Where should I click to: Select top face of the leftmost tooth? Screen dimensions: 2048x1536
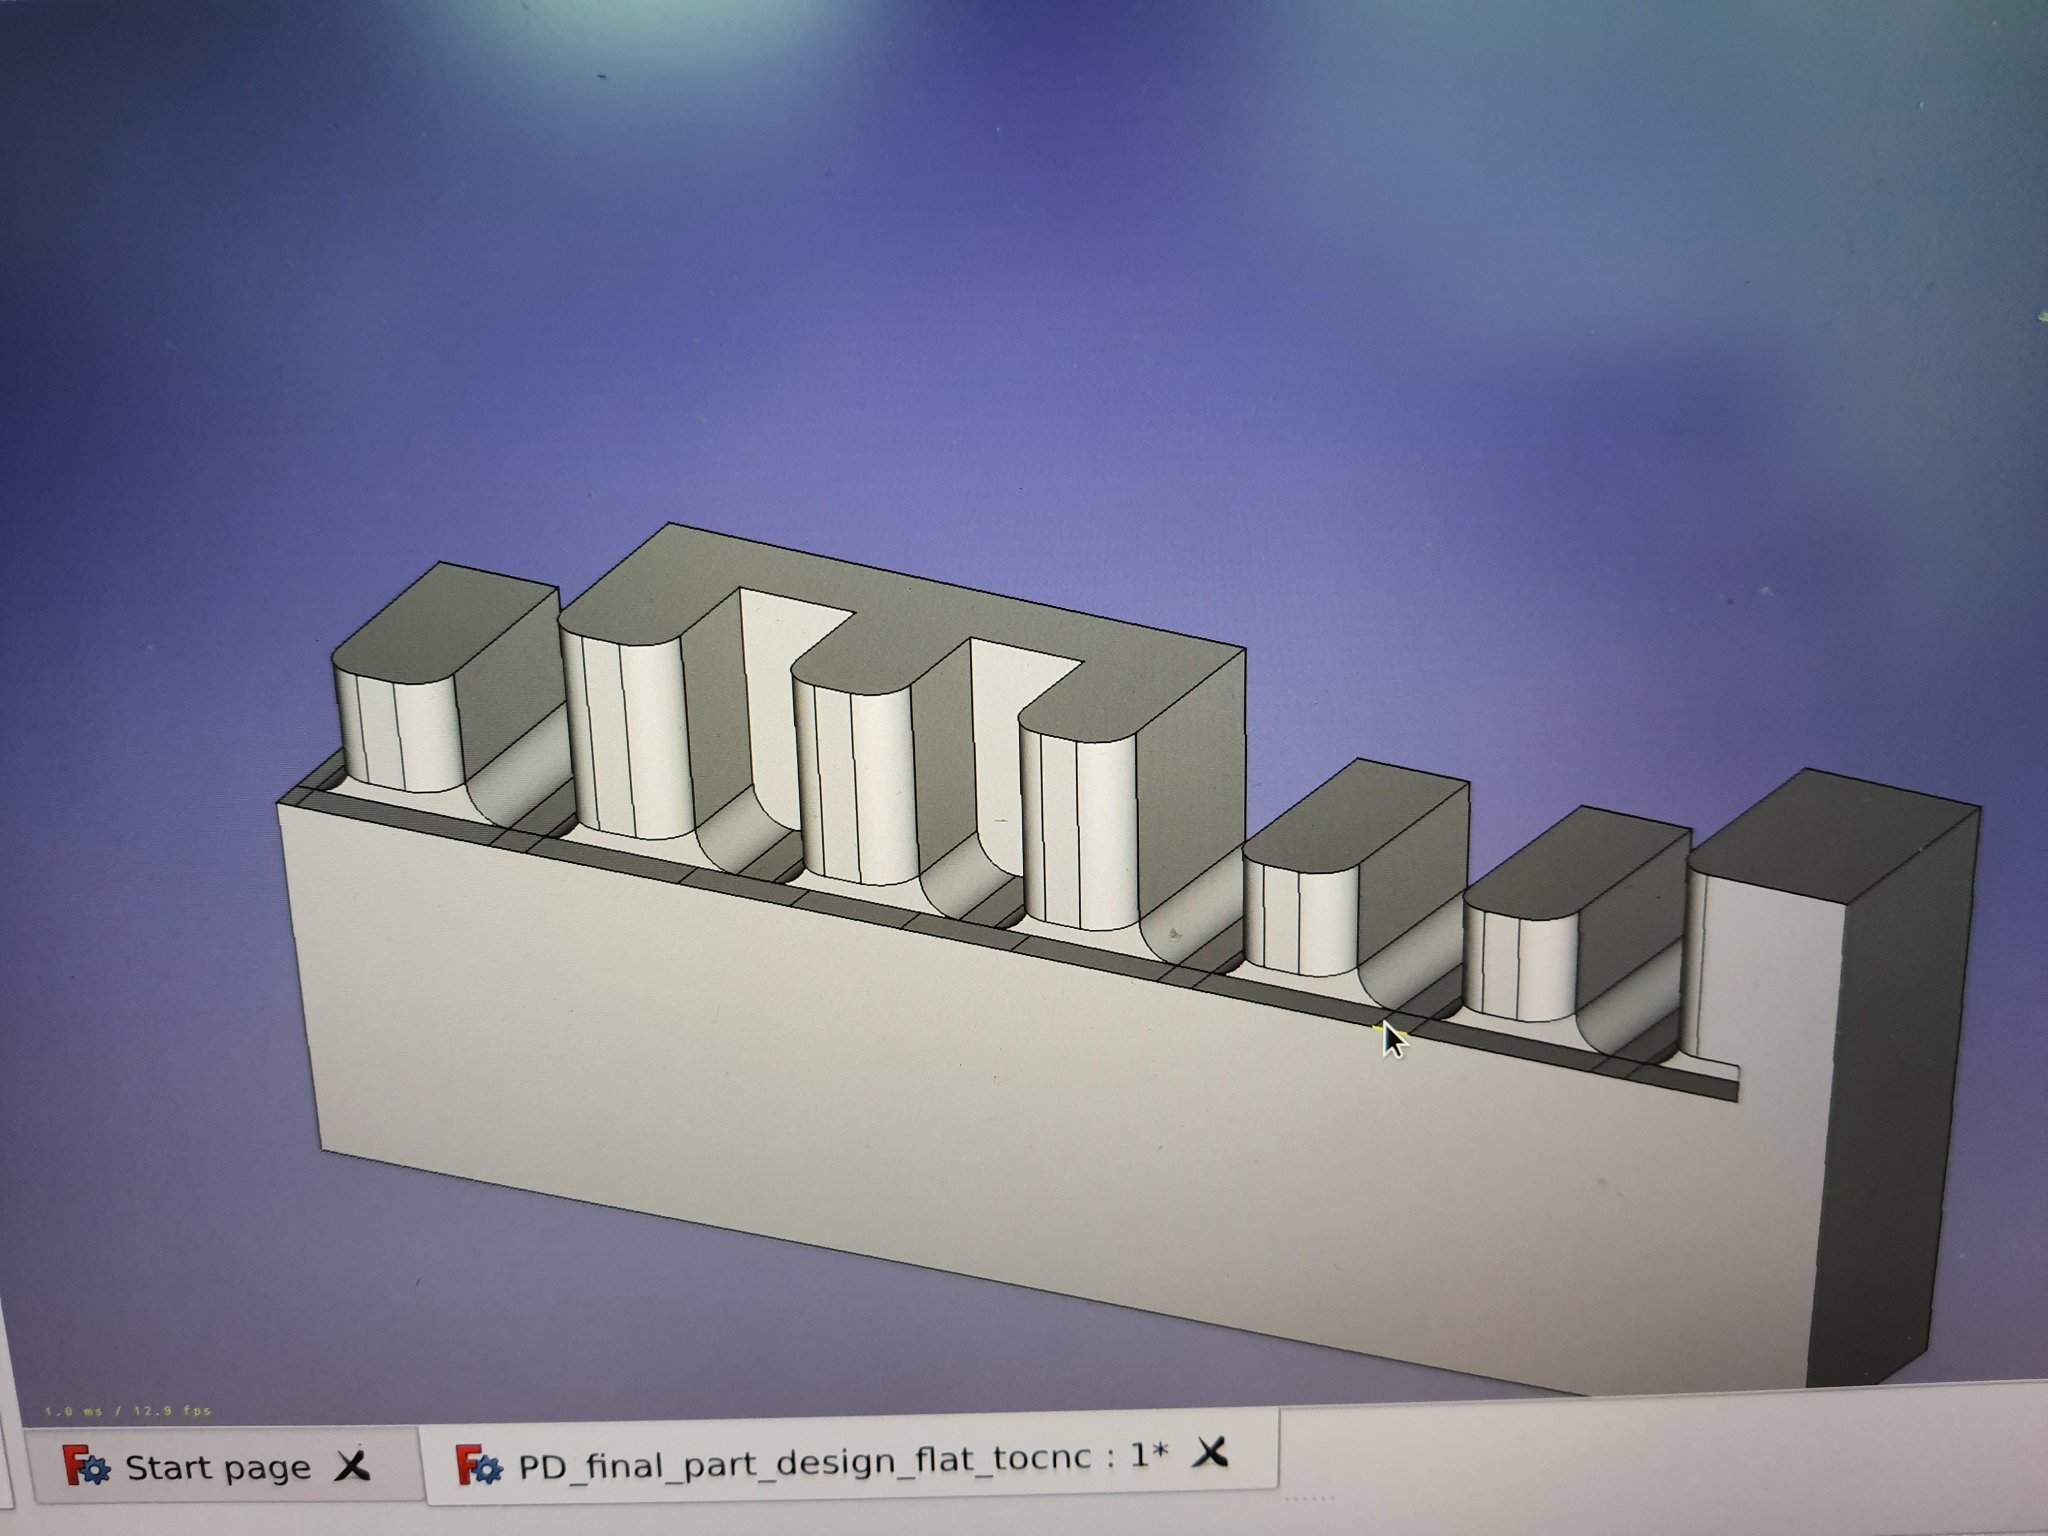click(x=445, y=618)
